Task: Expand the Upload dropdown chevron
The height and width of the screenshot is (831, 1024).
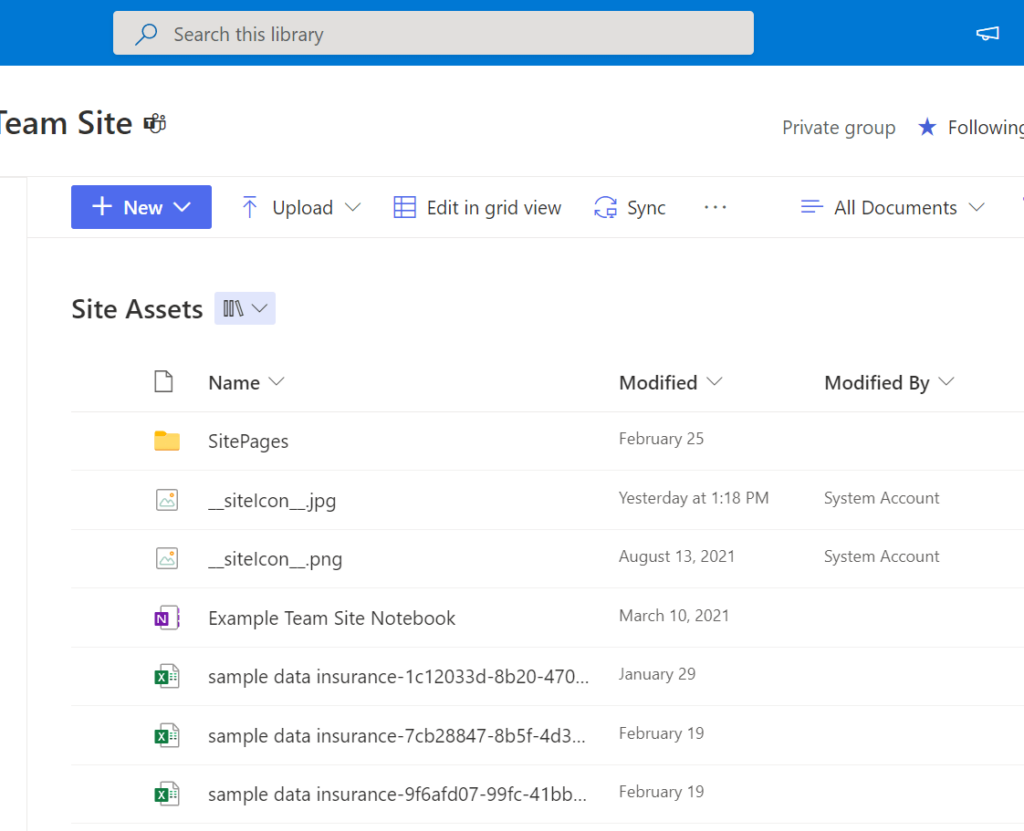Action: tap(353, 207)
